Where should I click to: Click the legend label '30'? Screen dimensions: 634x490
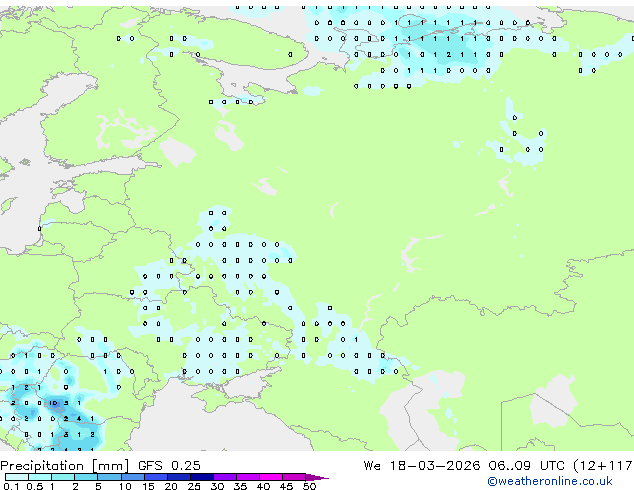coord(217,486)
